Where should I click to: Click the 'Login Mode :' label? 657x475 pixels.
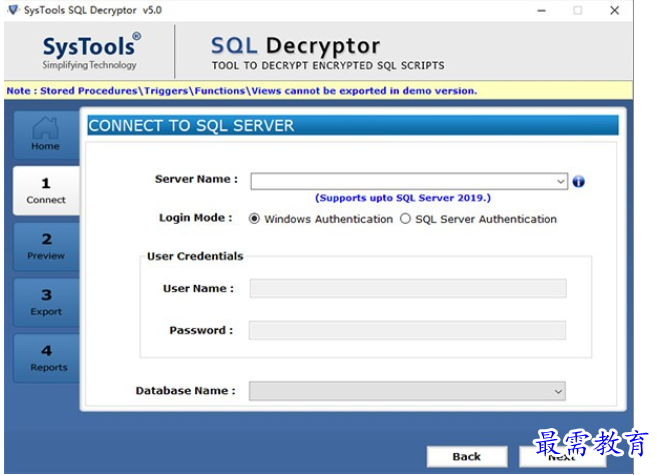(x=195, y=218)
